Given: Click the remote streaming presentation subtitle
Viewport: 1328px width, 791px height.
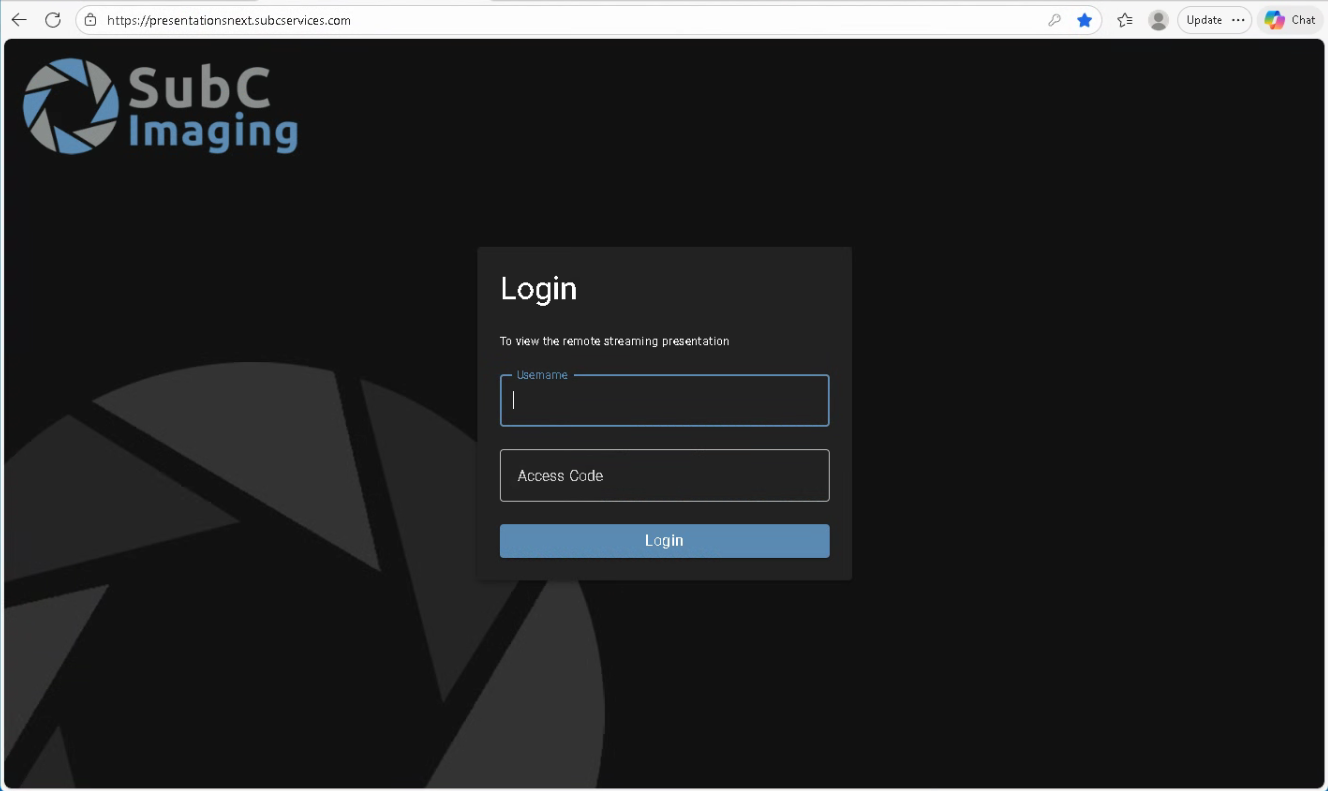Looking at the screenshot, I should [x=614, y=342].
